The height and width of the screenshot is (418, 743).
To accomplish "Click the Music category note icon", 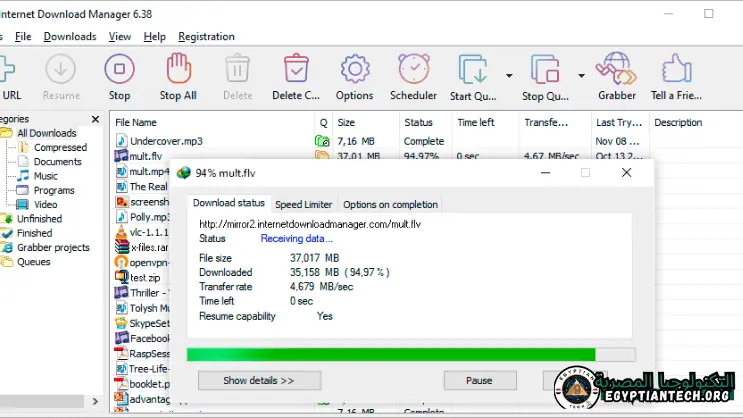I will [x=22, y=176].
